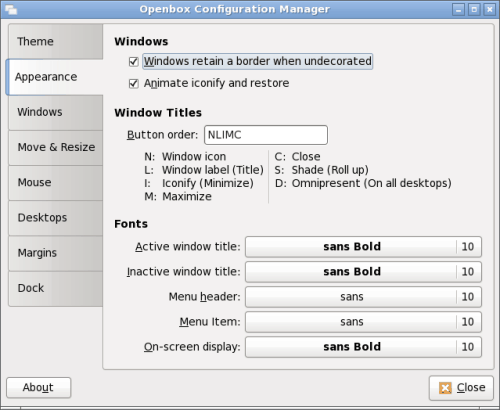
Task: Go to the Move & Resize tab
Action: [55, 147]
